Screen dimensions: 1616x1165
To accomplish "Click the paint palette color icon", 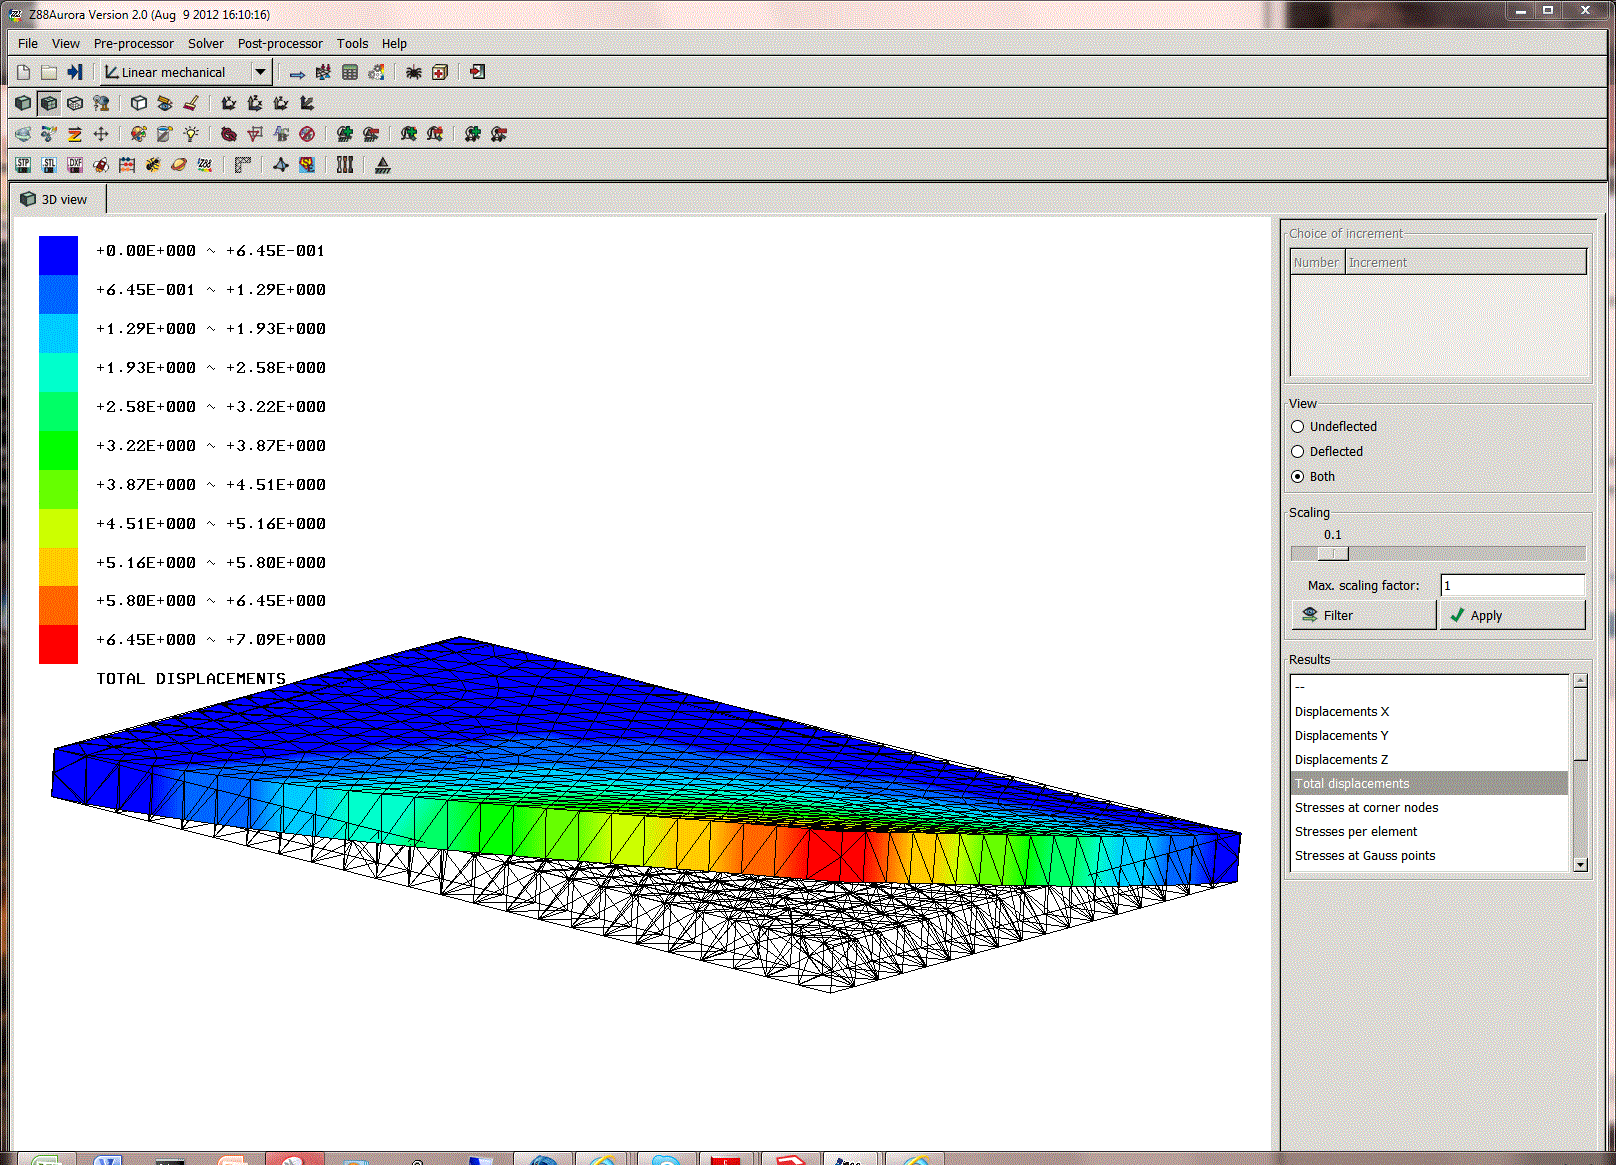I will (x=138, y=134).
